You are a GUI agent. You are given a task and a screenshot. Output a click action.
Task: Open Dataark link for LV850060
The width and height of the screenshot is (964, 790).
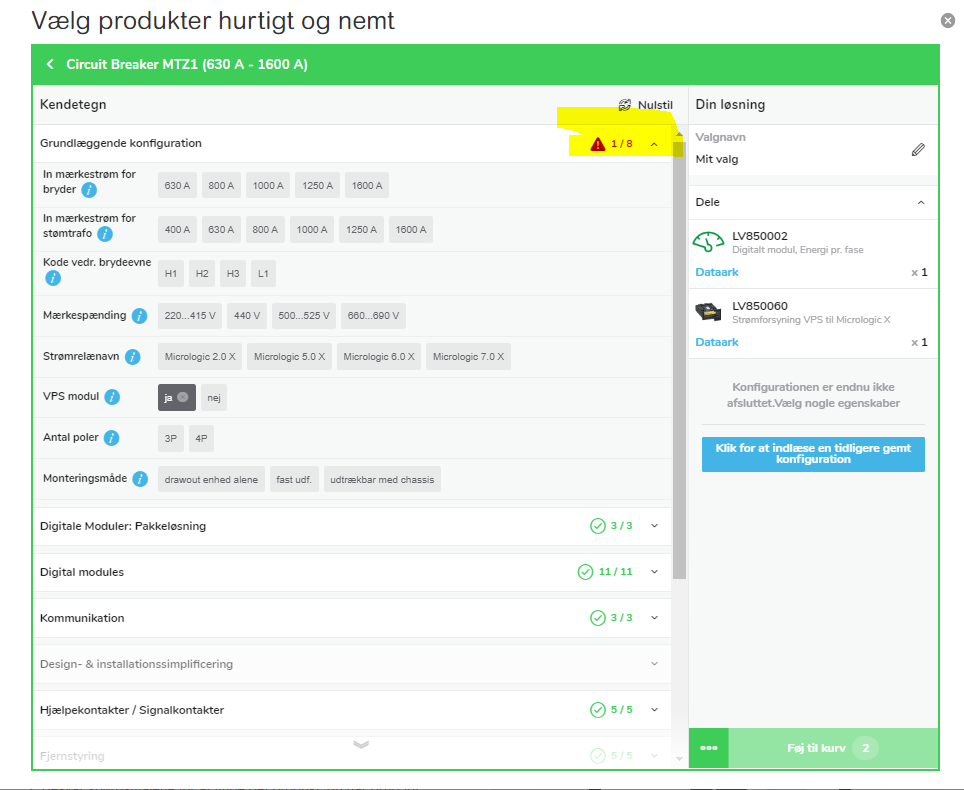click(x=717, y=342)
